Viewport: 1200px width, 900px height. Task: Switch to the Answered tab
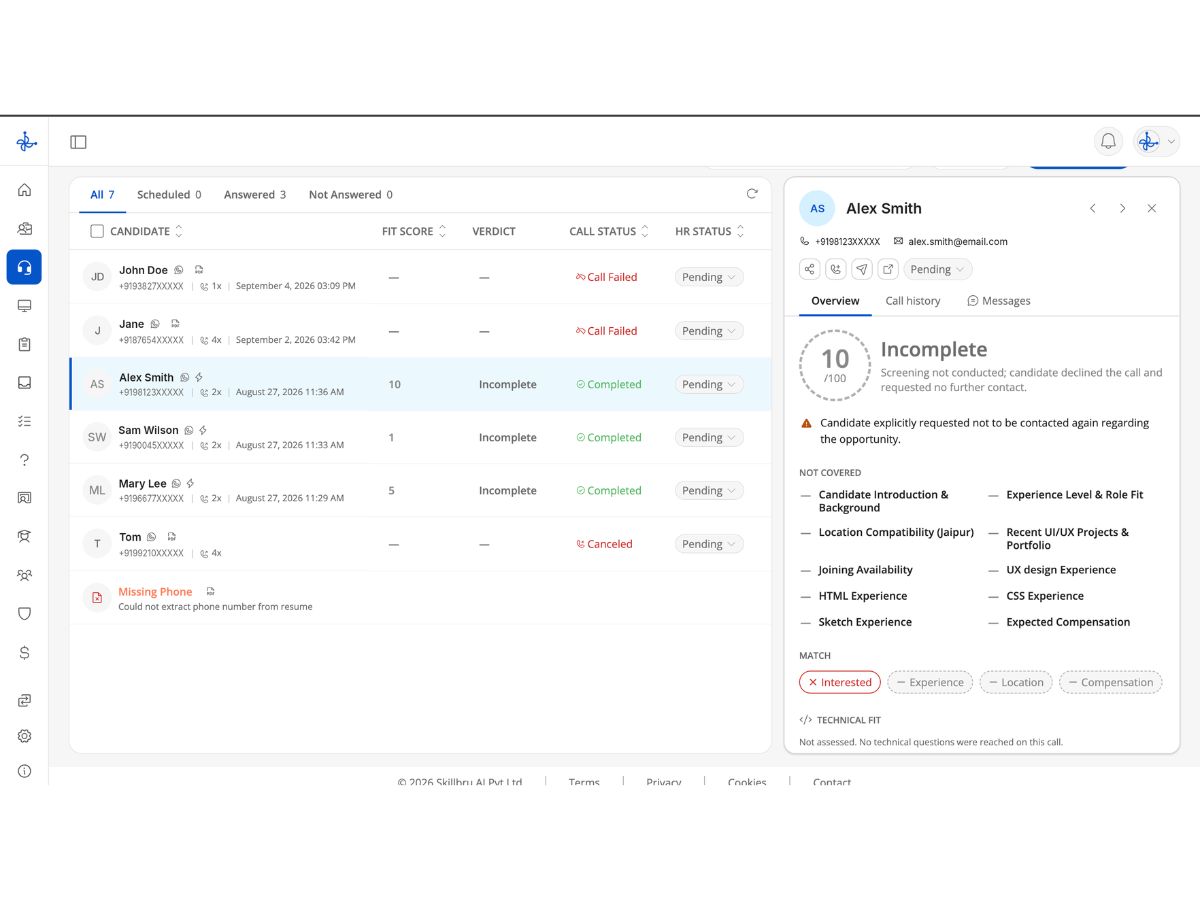(255, 195)
